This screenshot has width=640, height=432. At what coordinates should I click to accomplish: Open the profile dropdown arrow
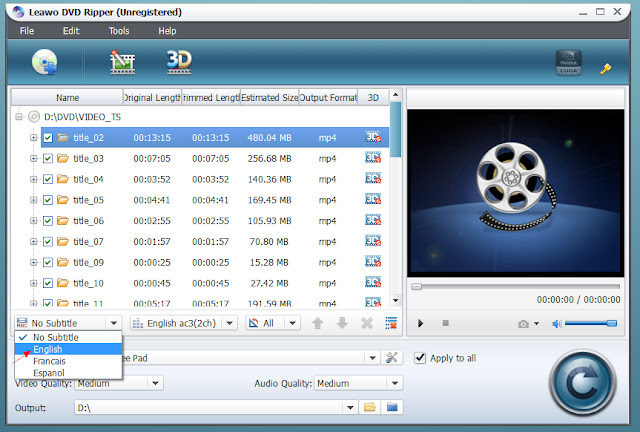click(372, 358)
